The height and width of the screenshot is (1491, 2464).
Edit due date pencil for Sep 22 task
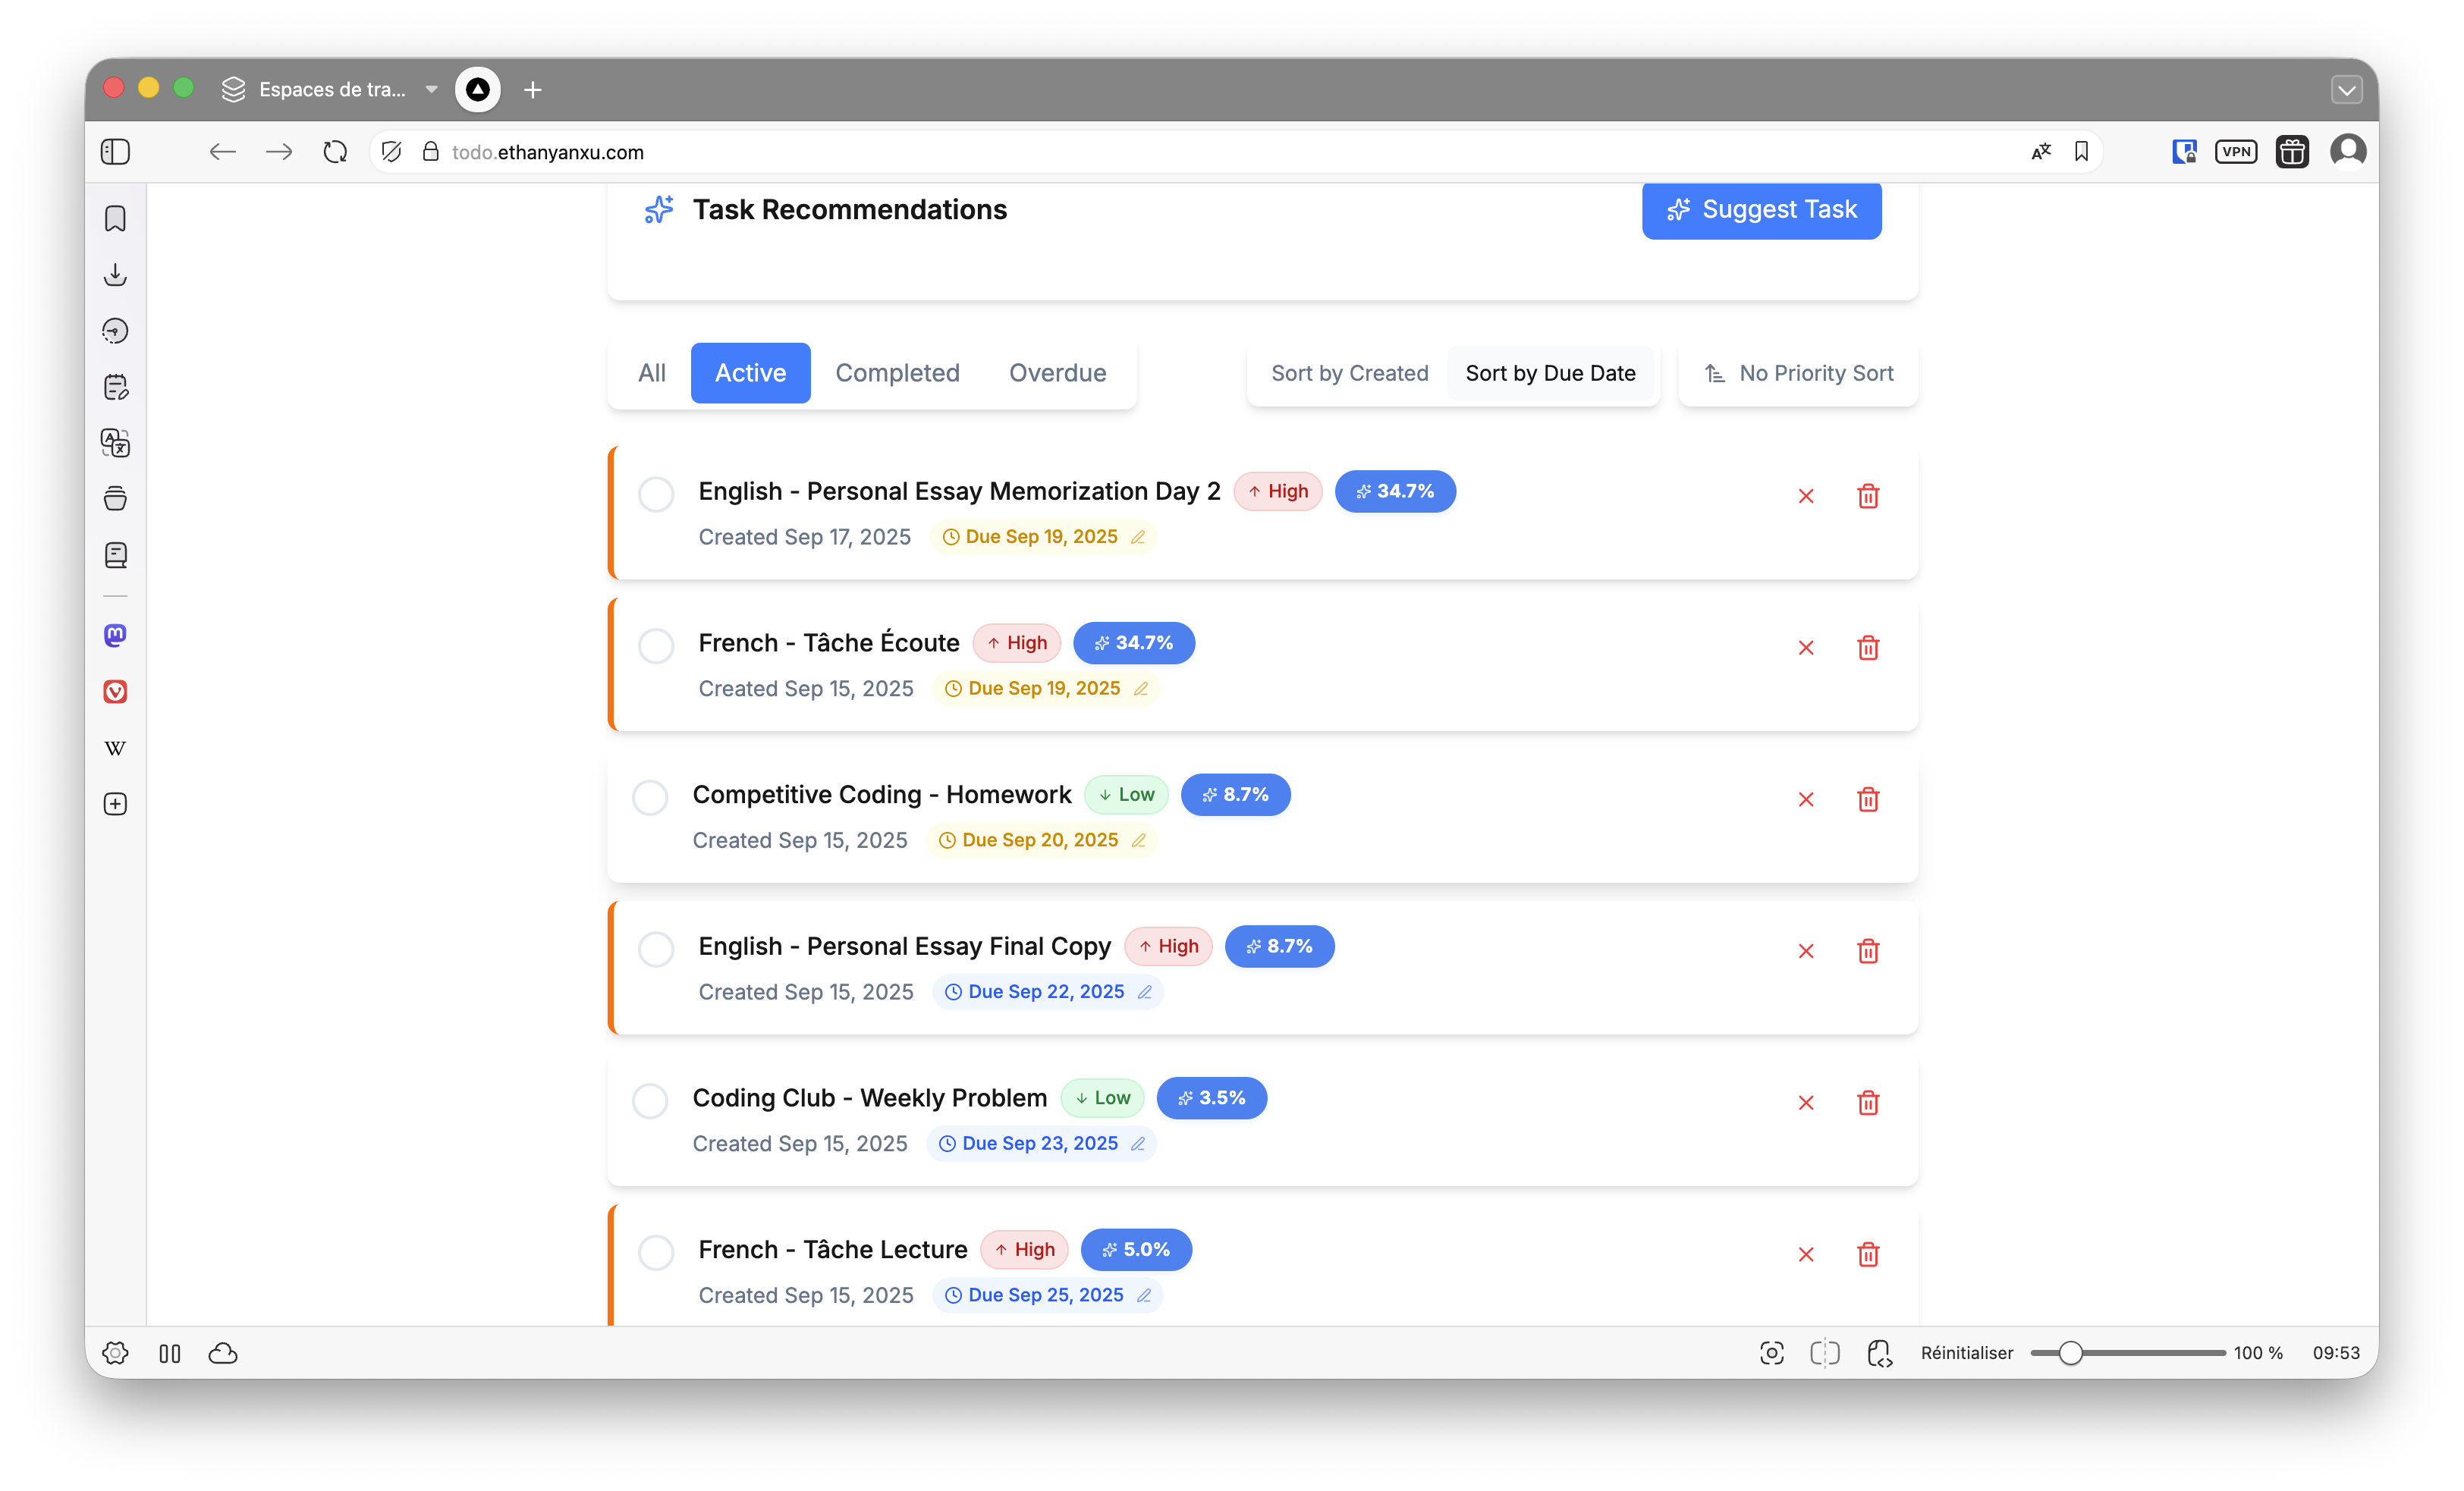pos(1145,992)
